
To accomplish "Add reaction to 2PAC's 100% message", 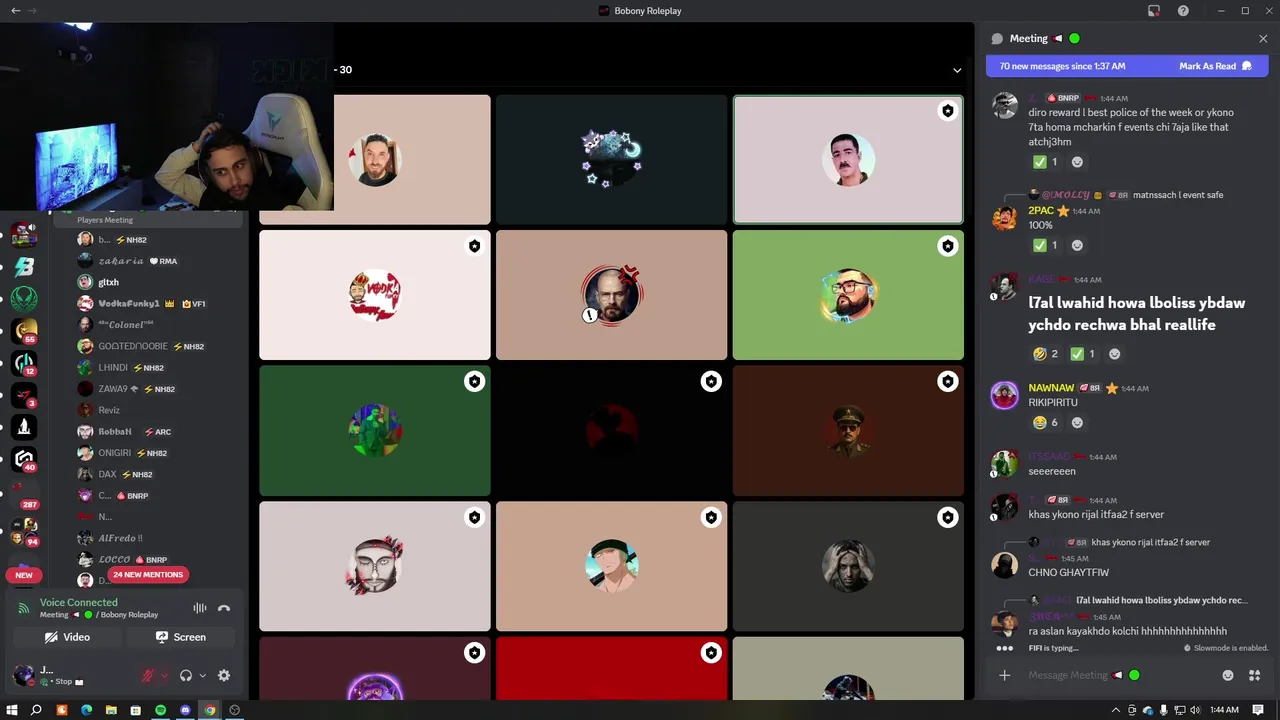I will [1077, 245].
